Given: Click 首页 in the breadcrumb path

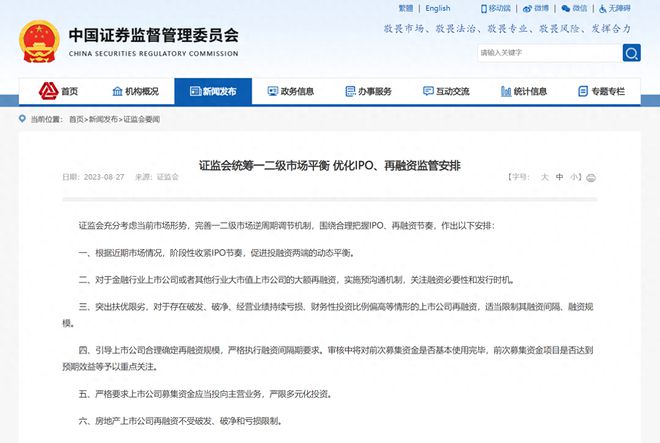Looking at the screenshot, I should (x=76, y=119).
